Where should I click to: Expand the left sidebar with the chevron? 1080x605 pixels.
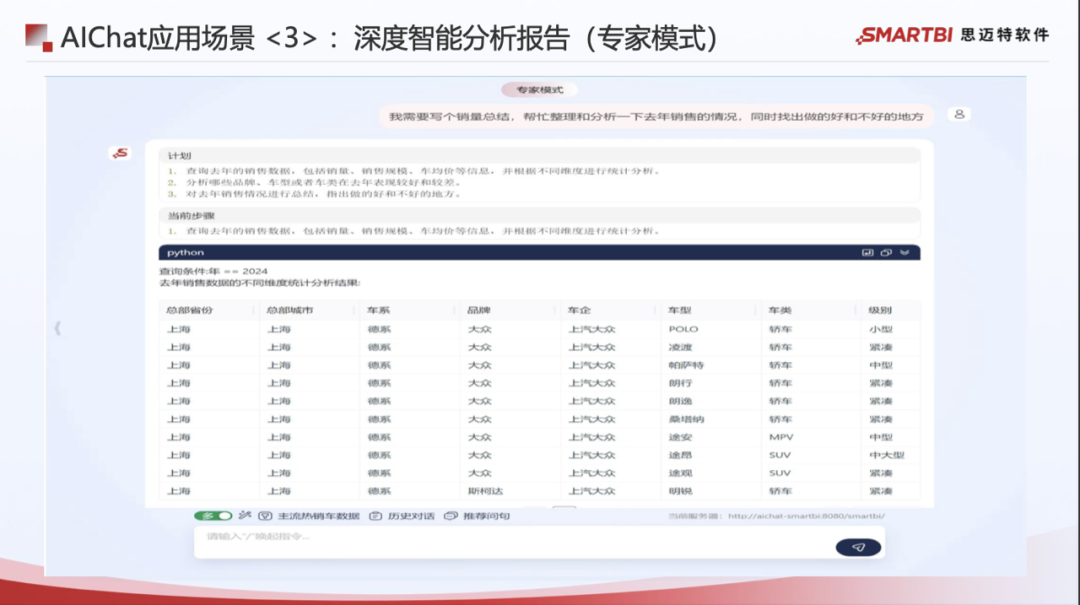click(x=57, y=329)
